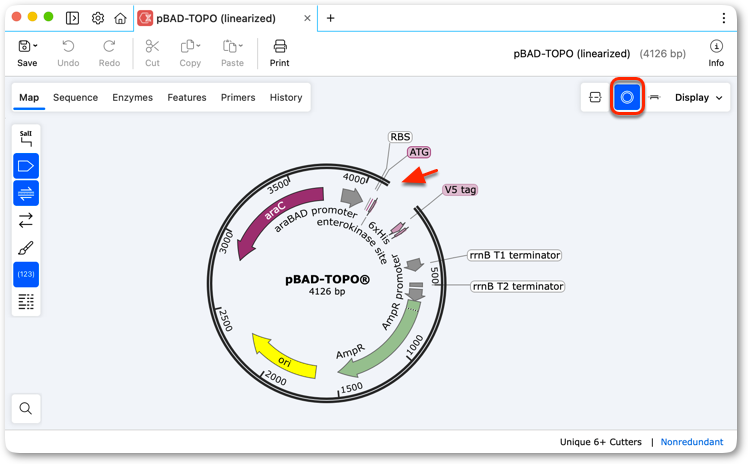
Task: Click the rrnB T2 terminator label
Action: tap(518, 286)
